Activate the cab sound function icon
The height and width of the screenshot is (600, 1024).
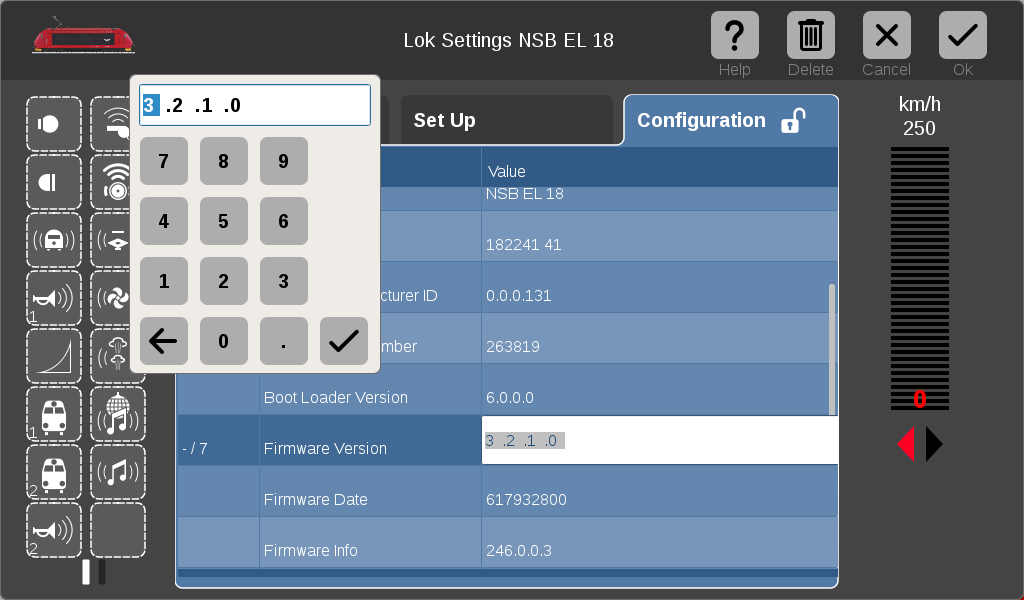54,240
